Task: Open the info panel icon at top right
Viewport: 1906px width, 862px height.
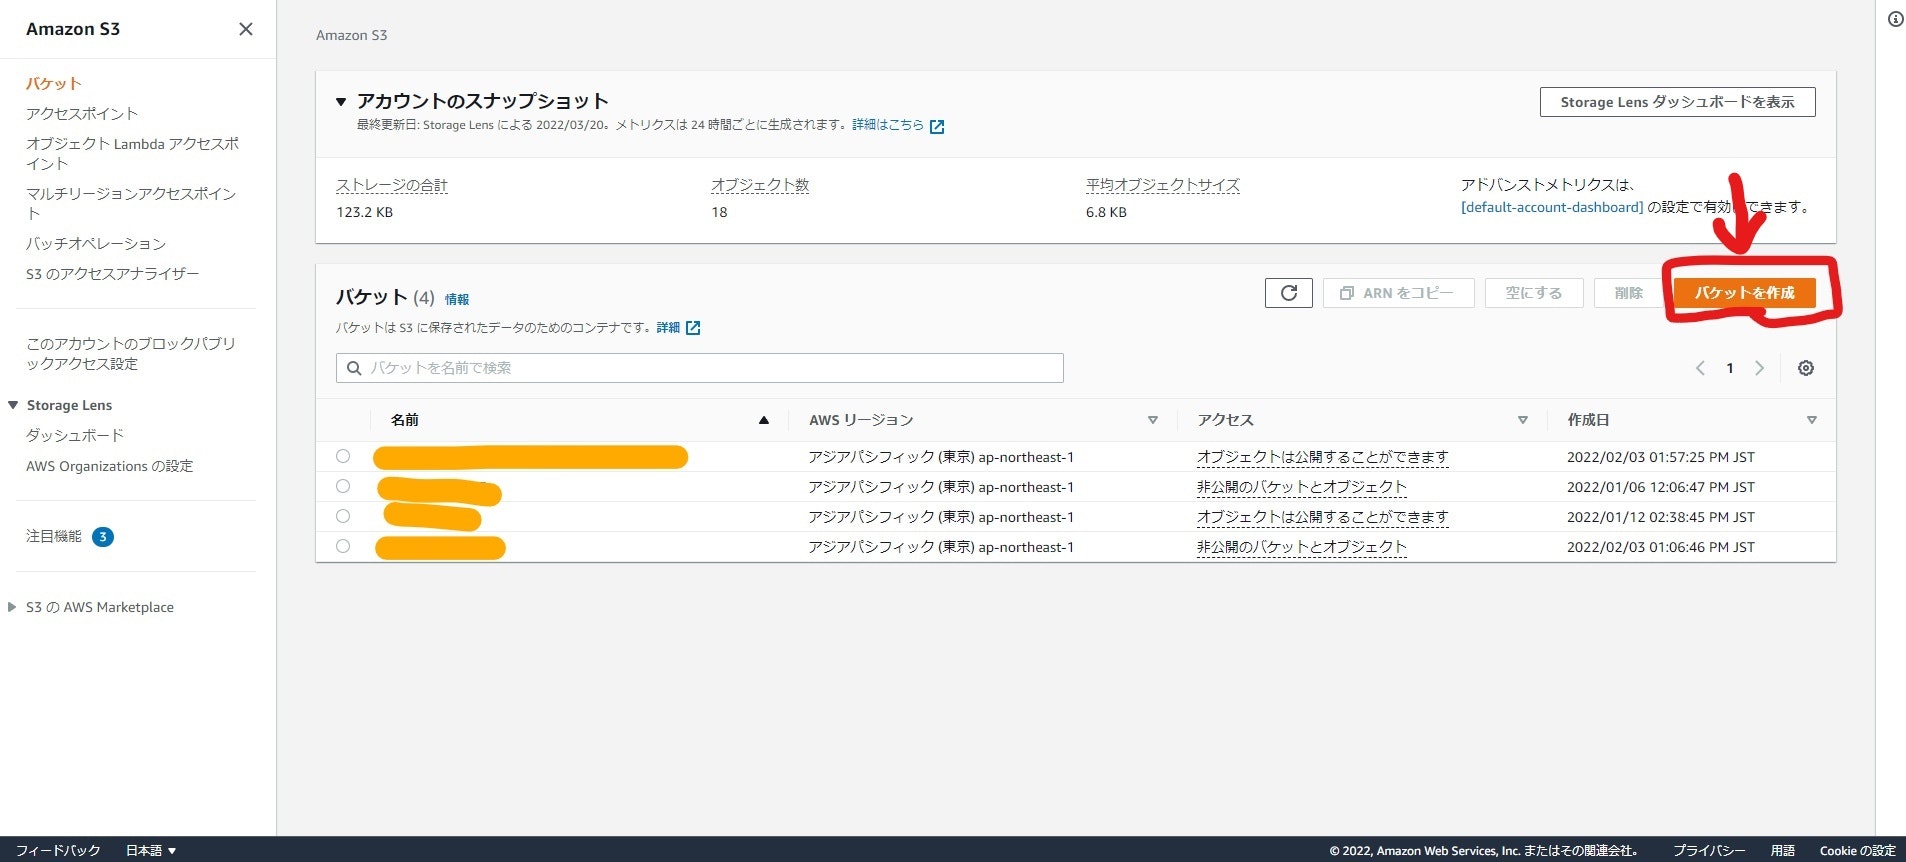Action: [x=1895, y=19]
